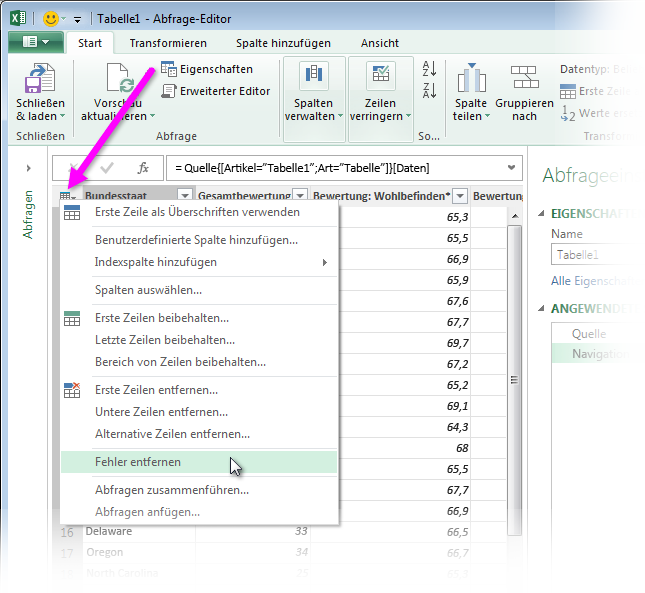The width and height of the screenshot is (645, 593).
Task: Switch to the Transformieren tab
Action: [x=168, y=43]
